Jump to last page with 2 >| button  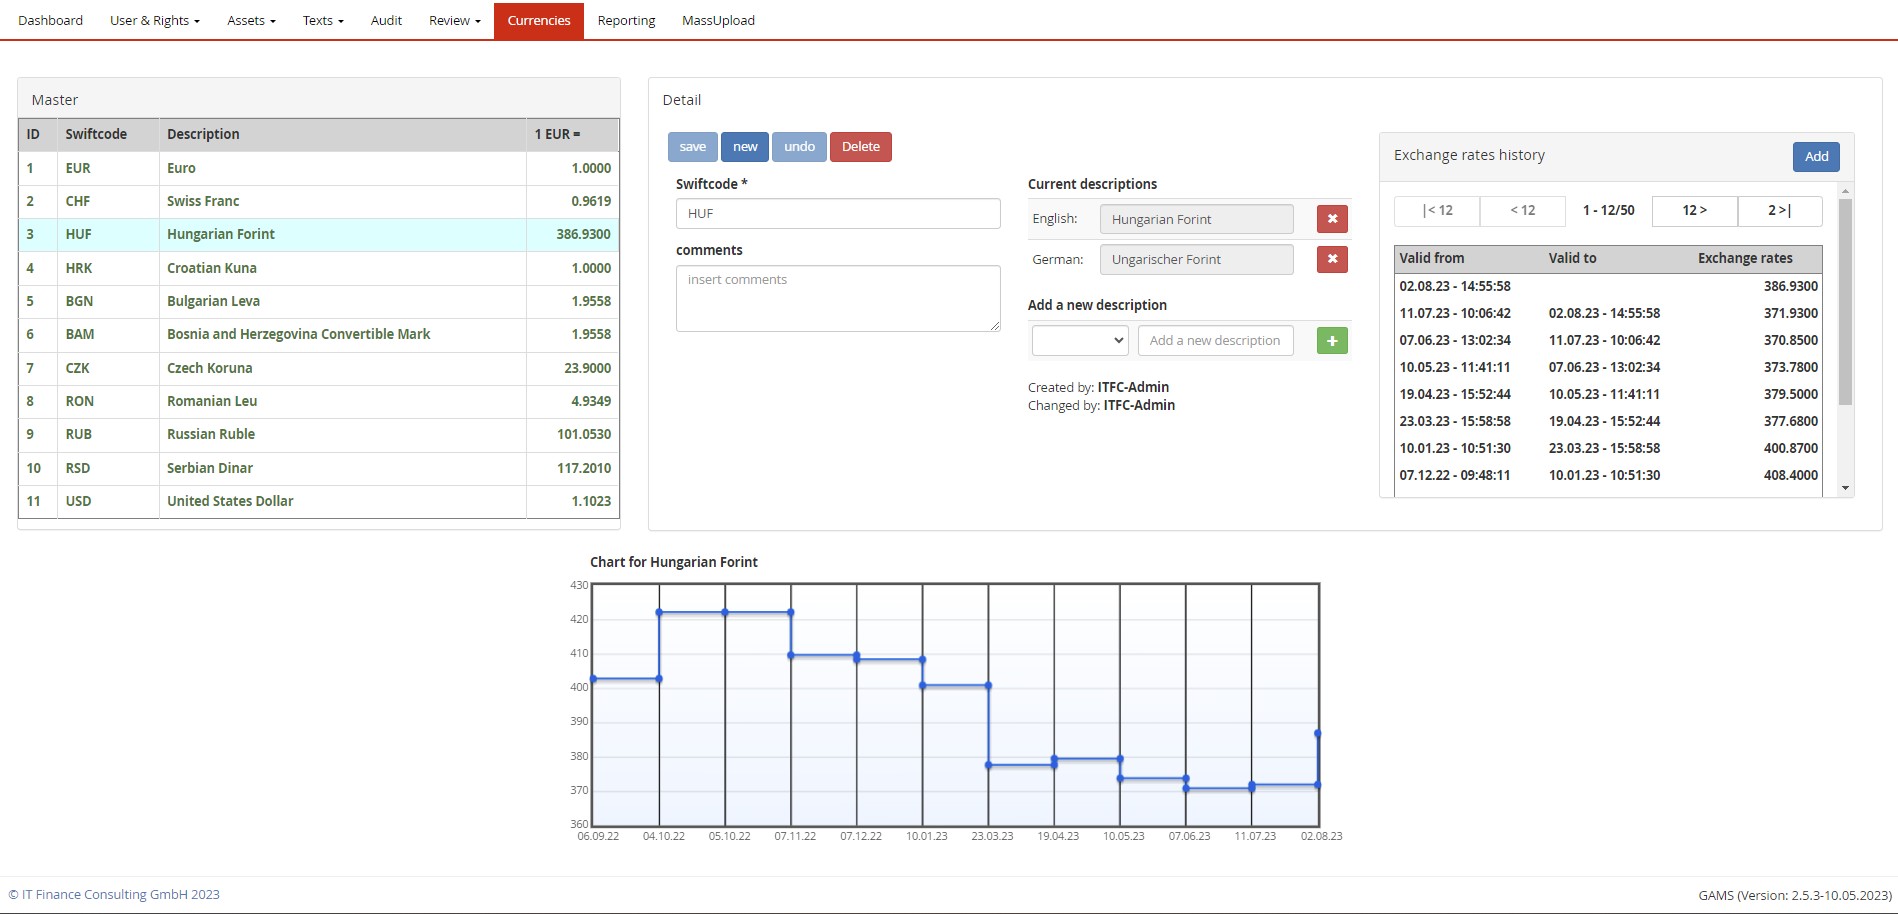pyautogui.click(x=1779, y=211)
